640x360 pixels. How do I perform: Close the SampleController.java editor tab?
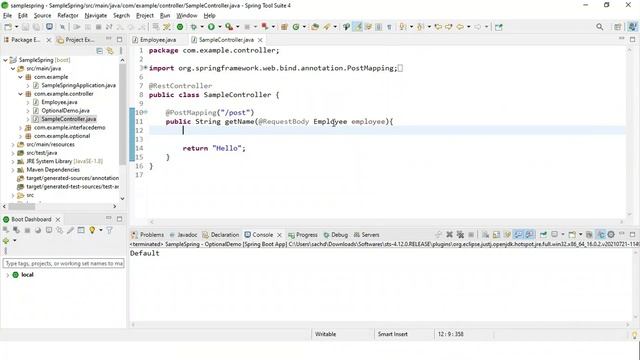coord(260,40)
